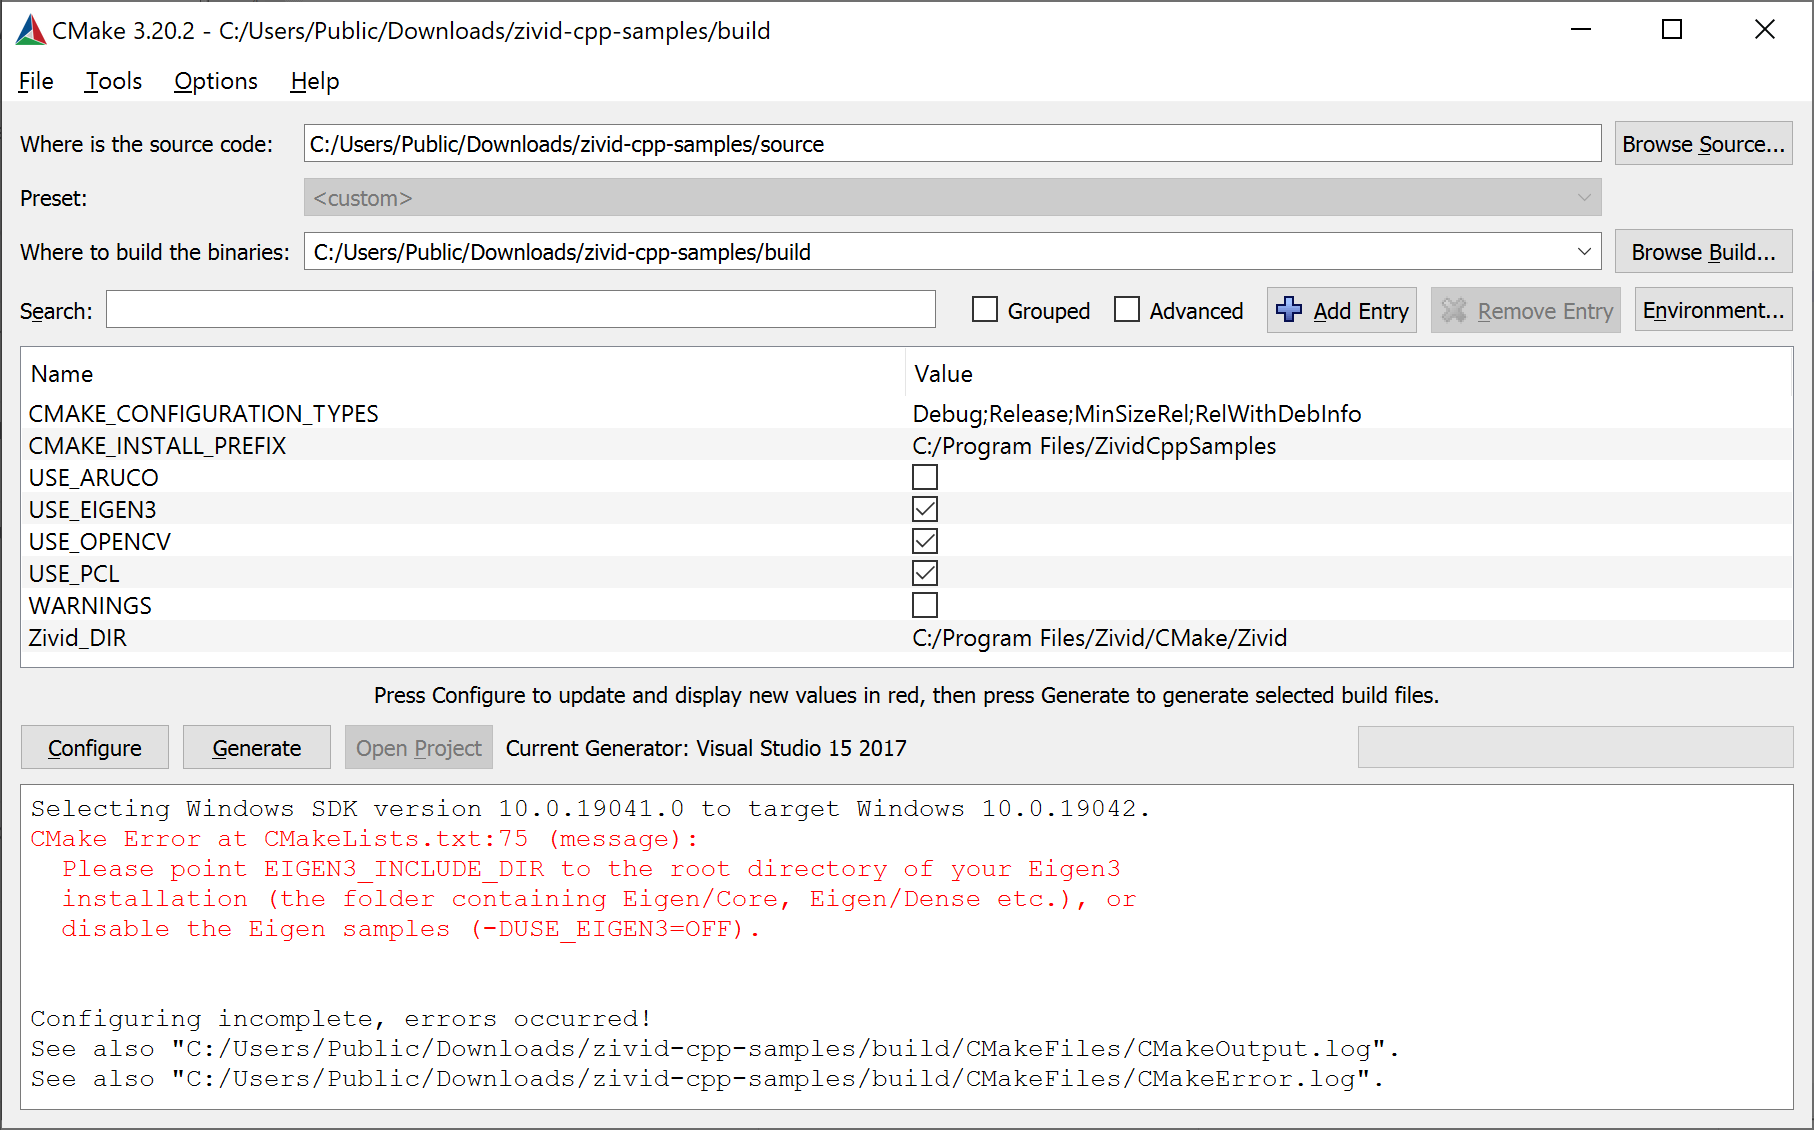Check the WARNINGS option
The image size is (1814, 1130).
click(925, 605)
